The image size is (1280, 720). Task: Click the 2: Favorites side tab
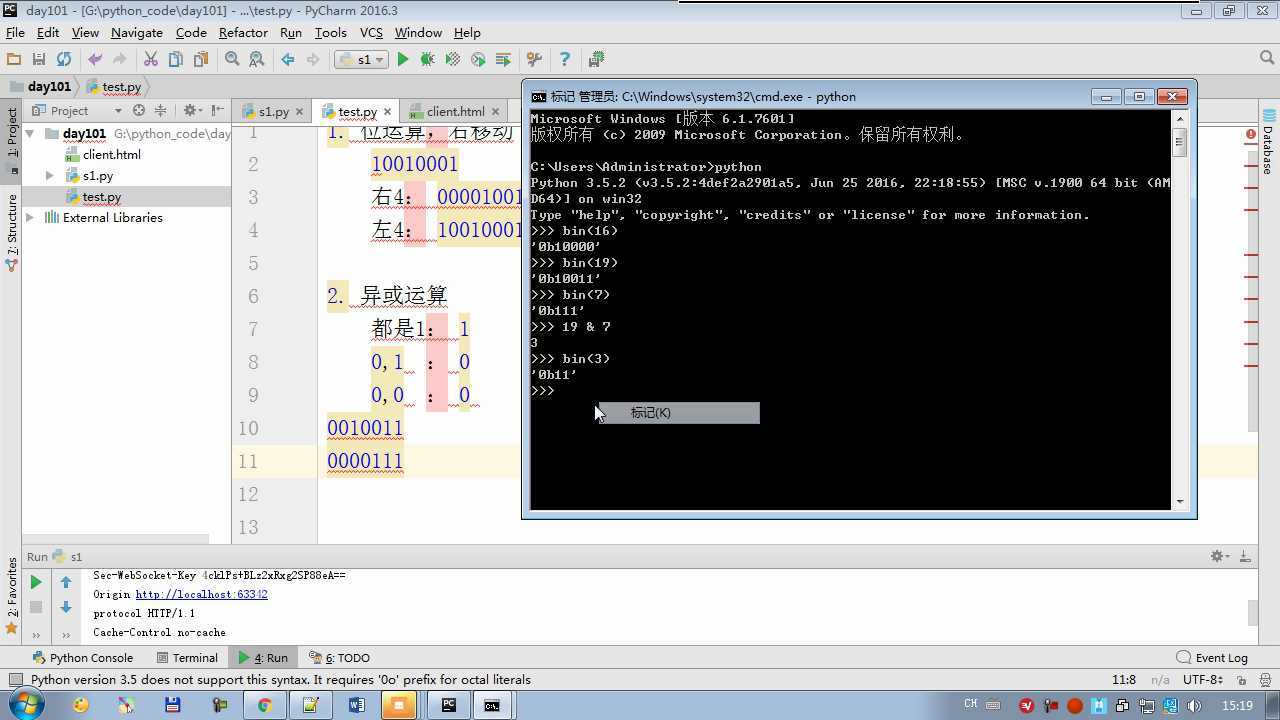click(x=11, y=595)
